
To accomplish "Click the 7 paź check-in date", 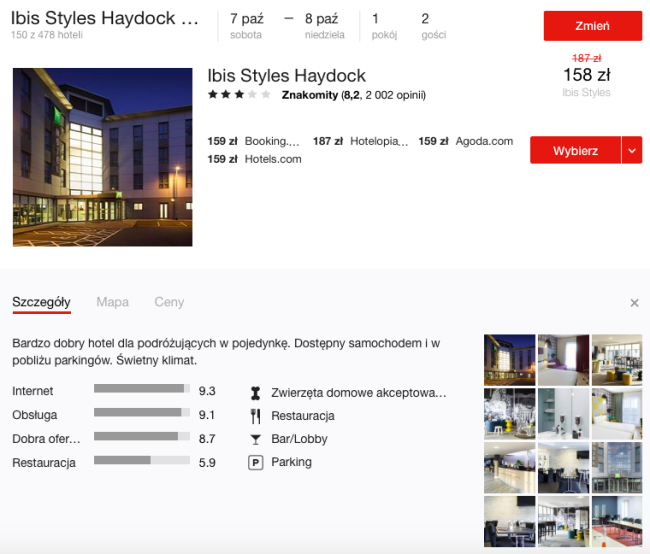I will (247, 26).
